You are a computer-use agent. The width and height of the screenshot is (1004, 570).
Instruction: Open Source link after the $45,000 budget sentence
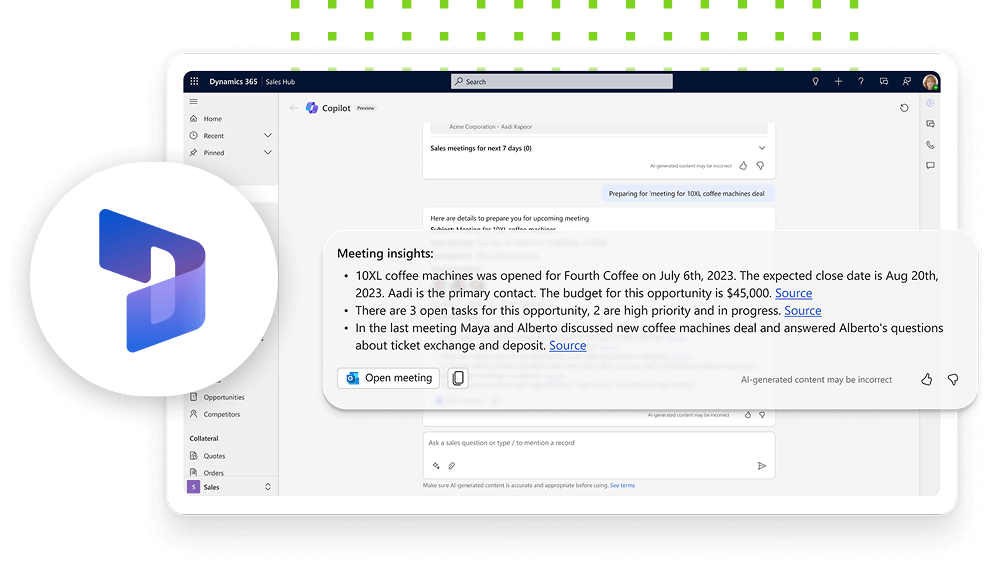tap(793, 293)
